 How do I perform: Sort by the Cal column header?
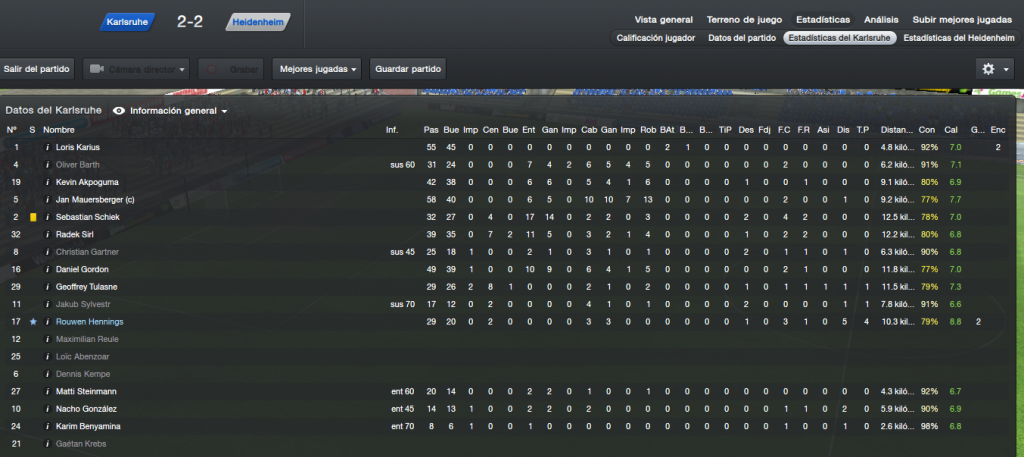(951, 130)
